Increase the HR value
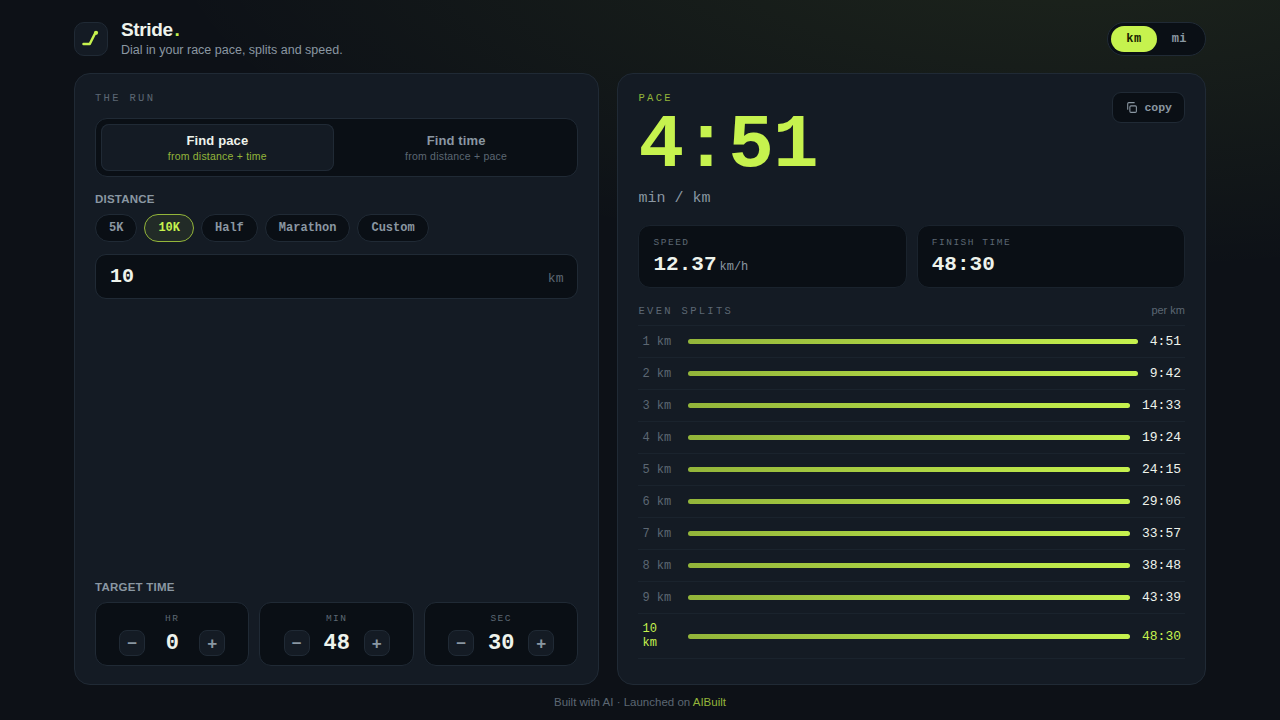The width and height of the screenshot is (1280, 720). pos(211,643)
